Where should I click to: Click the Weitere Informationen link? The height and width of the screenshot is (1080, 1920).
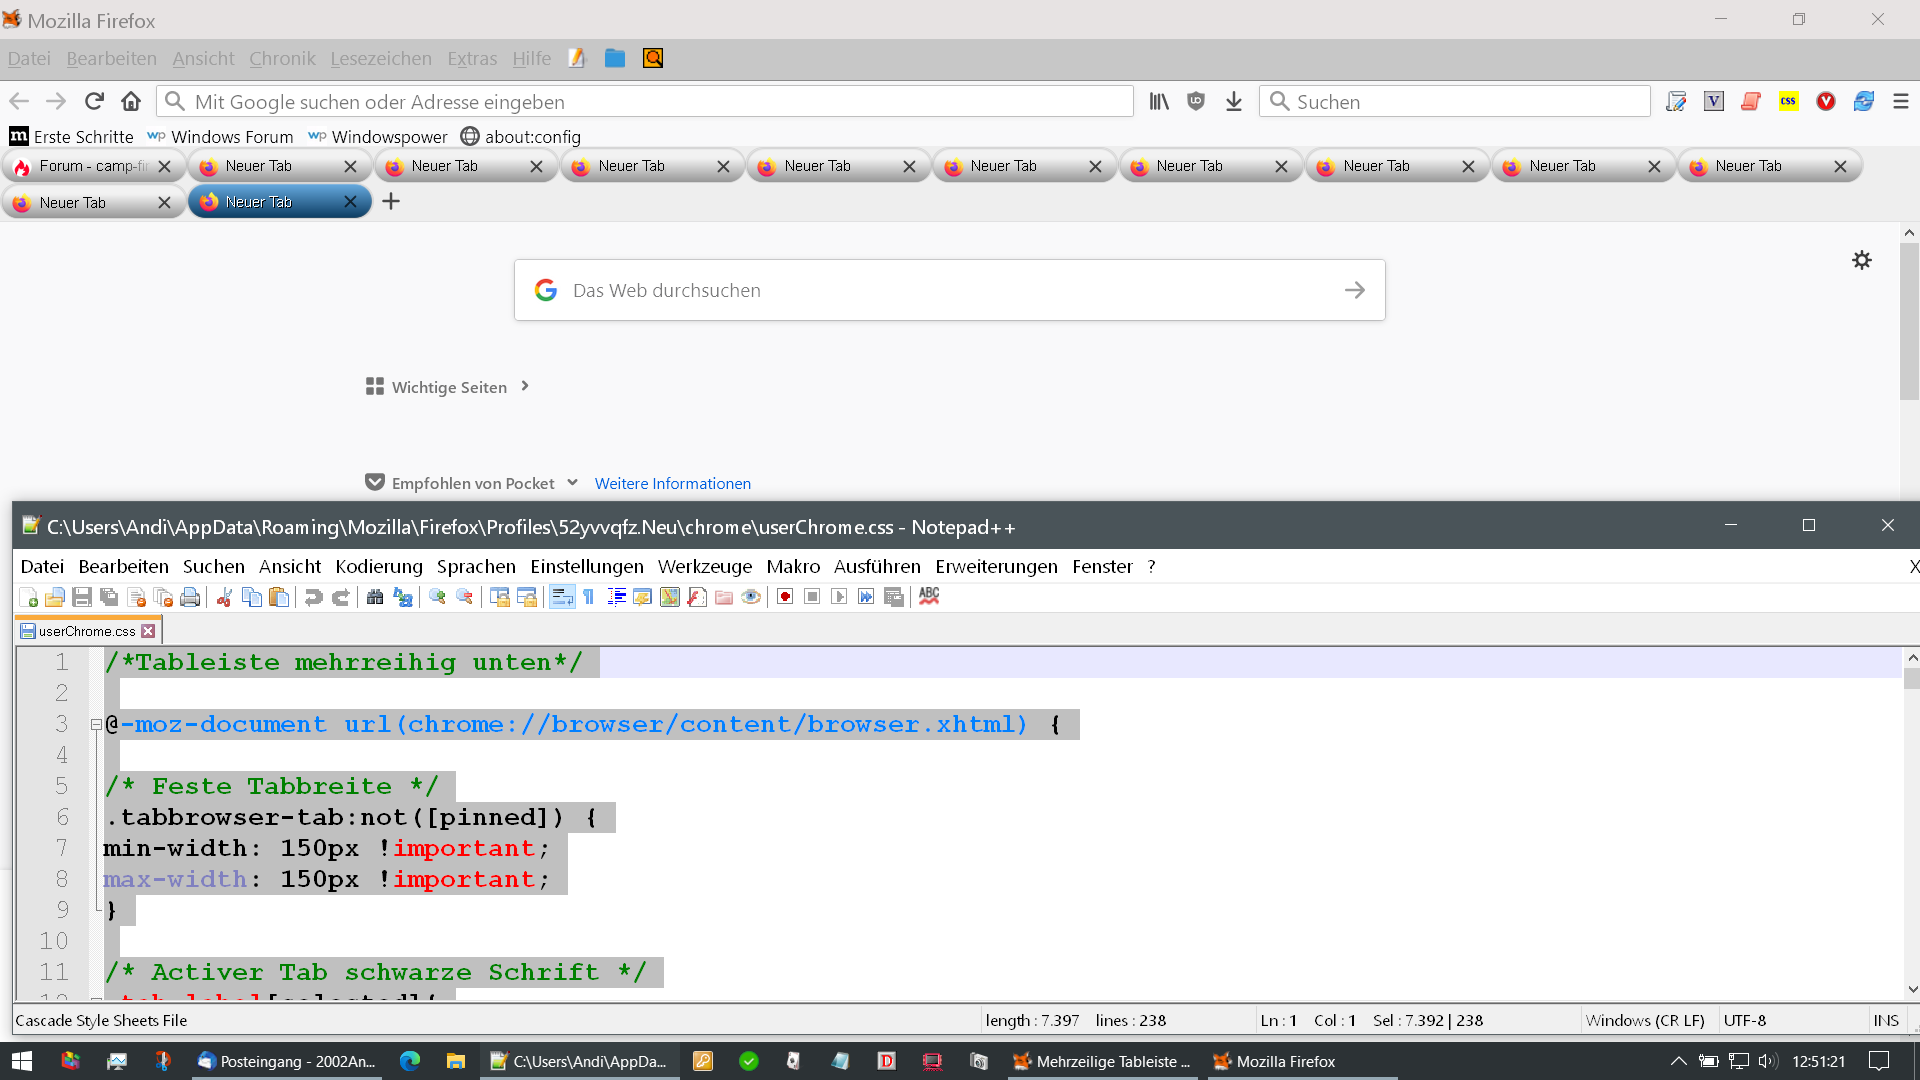point(672,483)
